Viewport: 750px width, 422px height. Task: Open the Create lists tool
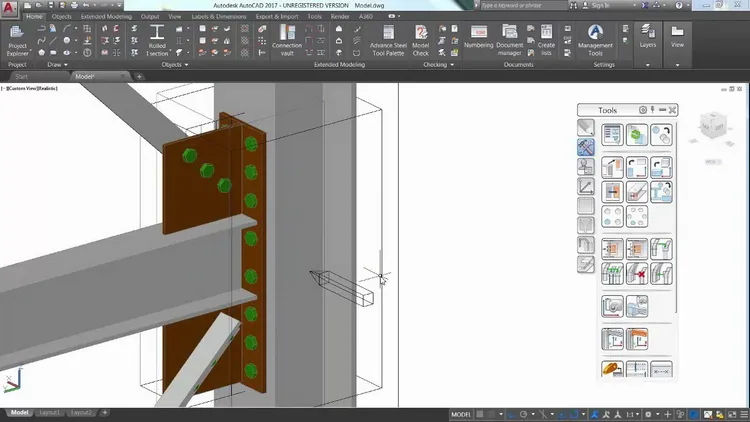coord(546,41)
